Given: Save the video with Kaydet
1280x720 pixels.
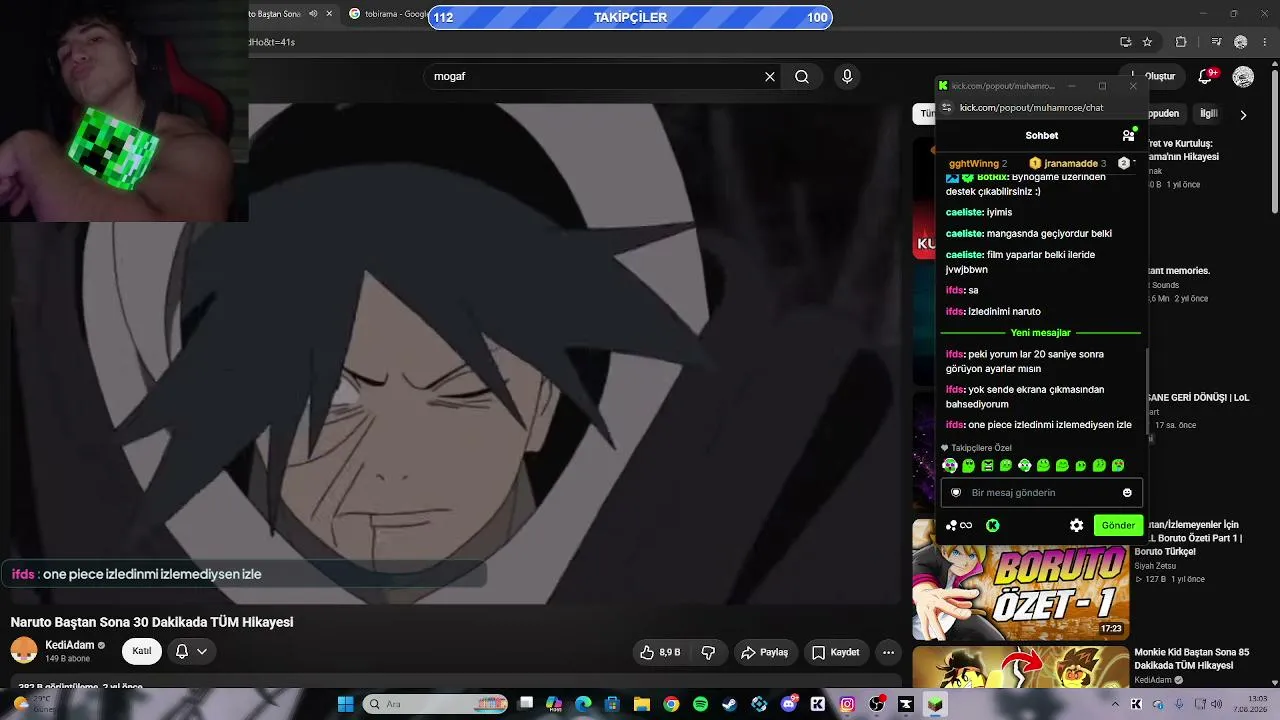Looking at the screenshot, I should tap(835, 652).
